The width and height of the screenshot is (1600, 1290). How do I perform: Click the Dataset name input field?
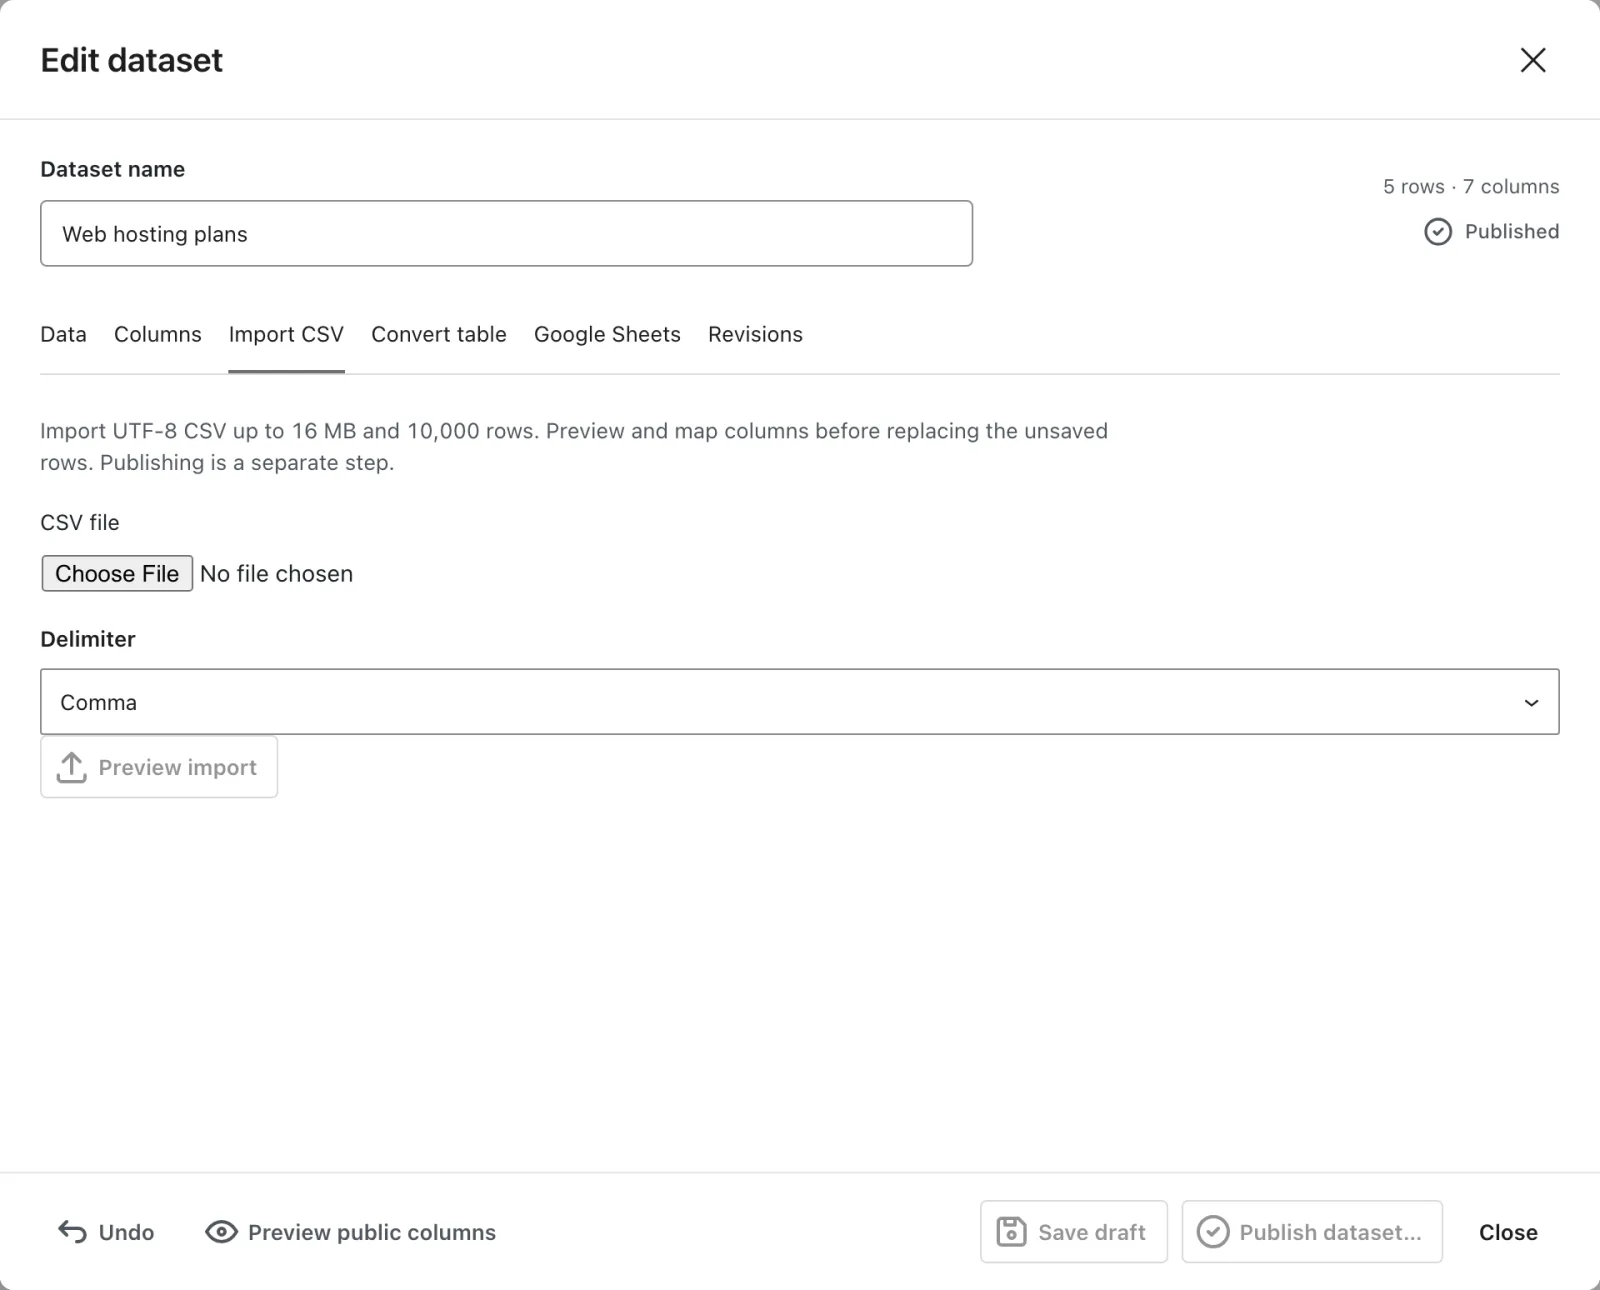click(x=506, y=234)
